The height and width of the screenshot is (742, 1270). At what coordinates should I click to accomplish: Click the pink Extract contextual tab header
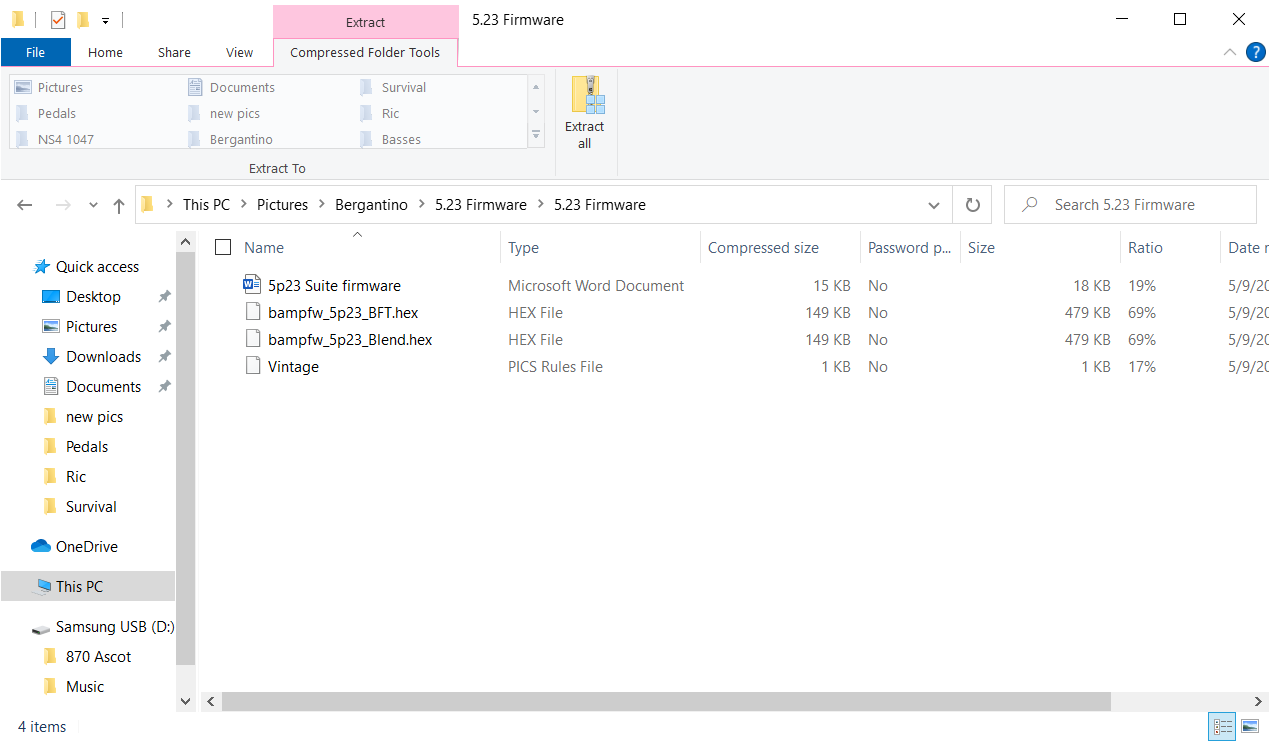point(365,22)
